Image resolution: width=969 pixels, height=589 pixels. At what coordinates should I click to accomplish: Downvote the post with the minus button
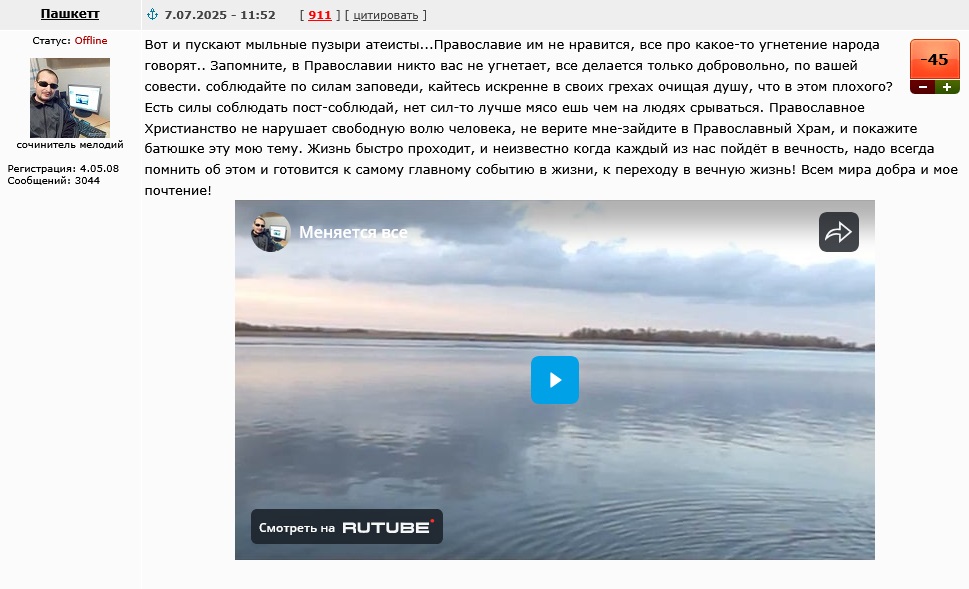[x=922, y=87]
